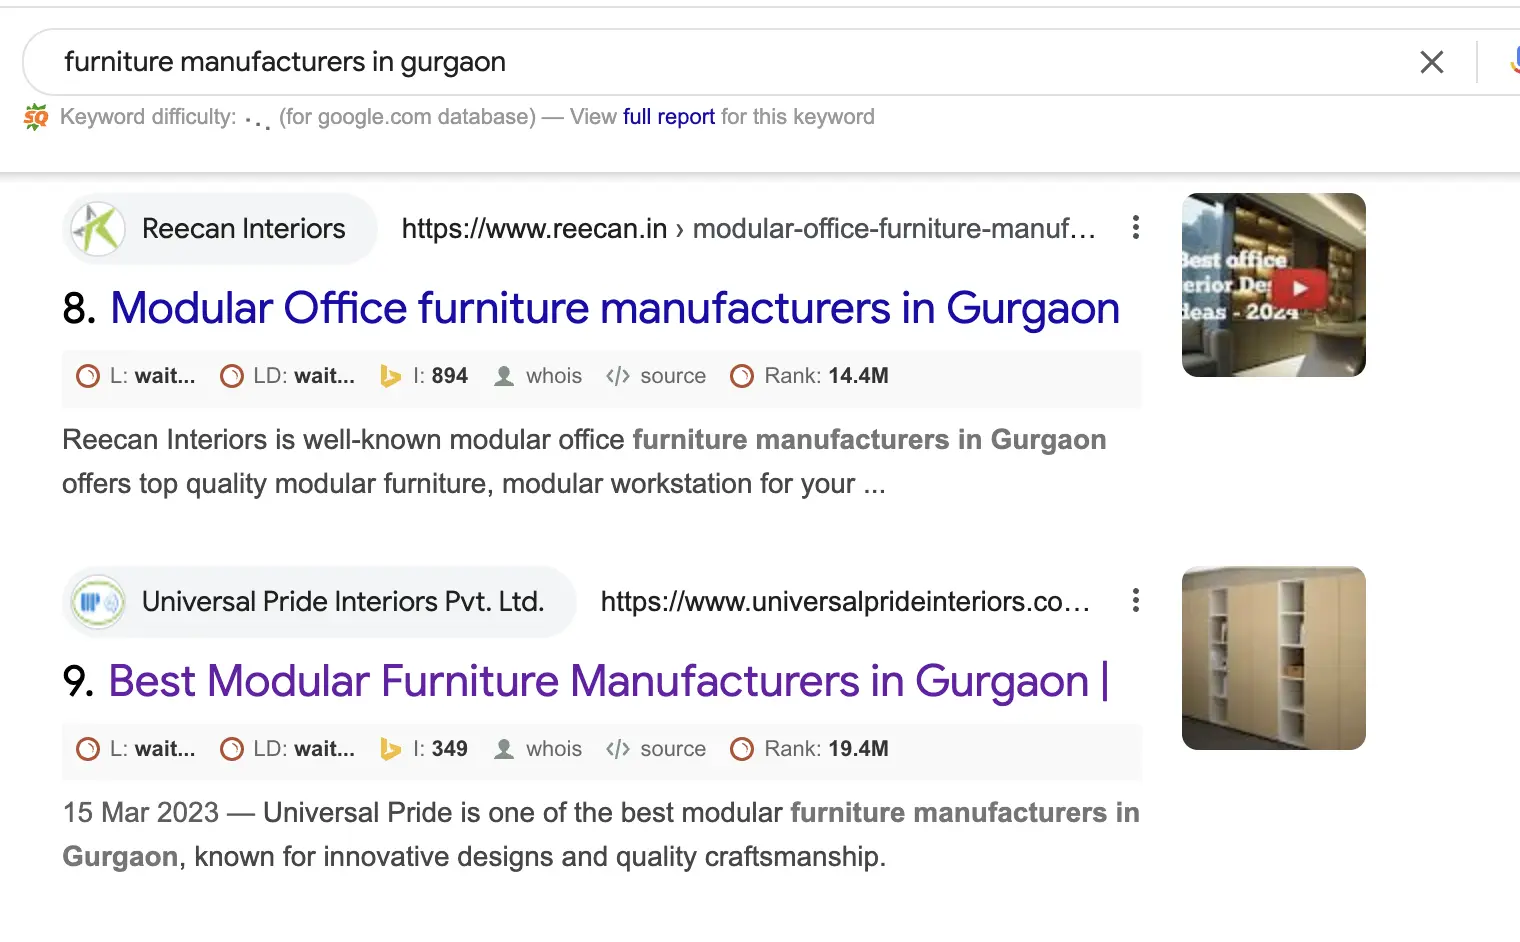This screenshot has width=1520, height=942.
Task: Click the cabinet thumbnail for Universal Pride
Action: (x=1273, y=658)
